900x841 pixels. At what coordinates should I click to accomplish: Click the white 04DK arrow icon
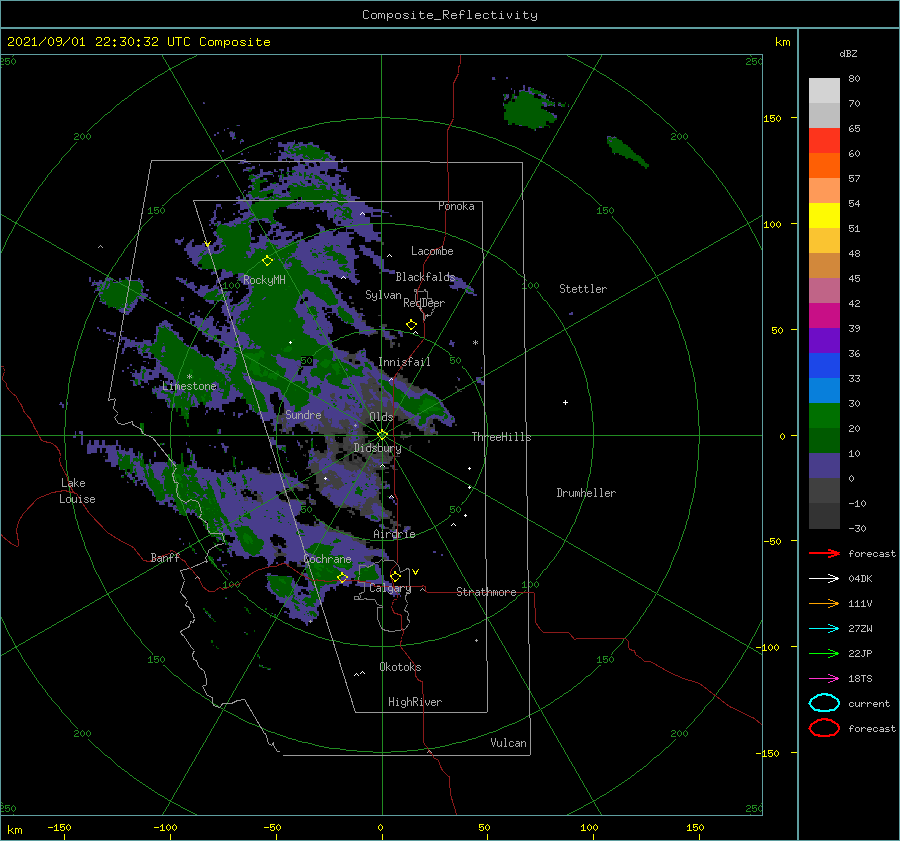824,578
